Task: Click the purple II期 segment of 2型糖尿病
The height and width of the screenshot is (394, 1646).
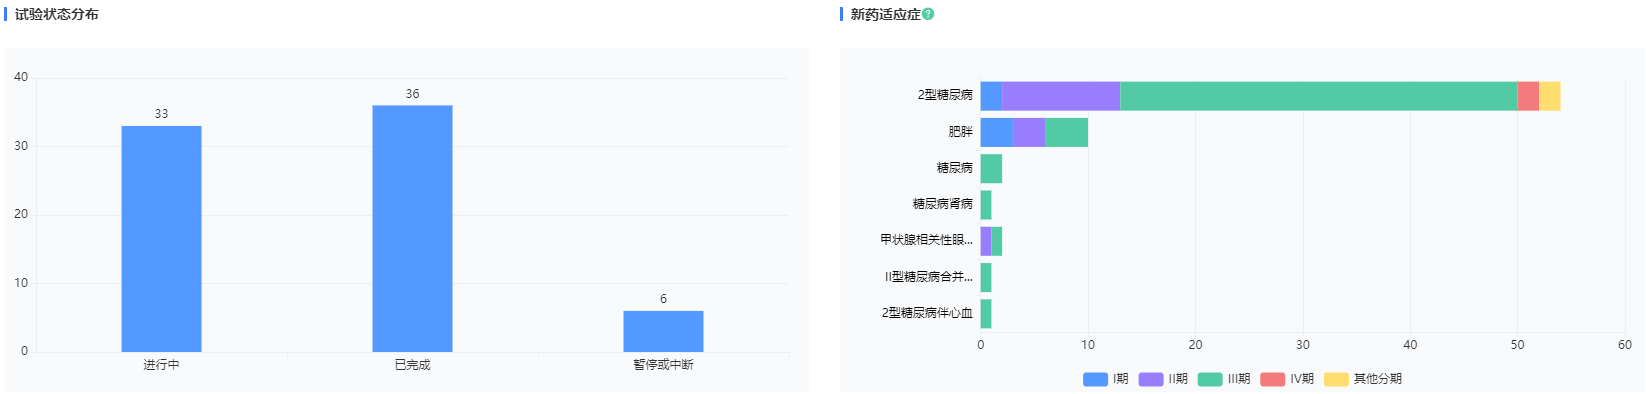Action: [x=1061, y=96]
